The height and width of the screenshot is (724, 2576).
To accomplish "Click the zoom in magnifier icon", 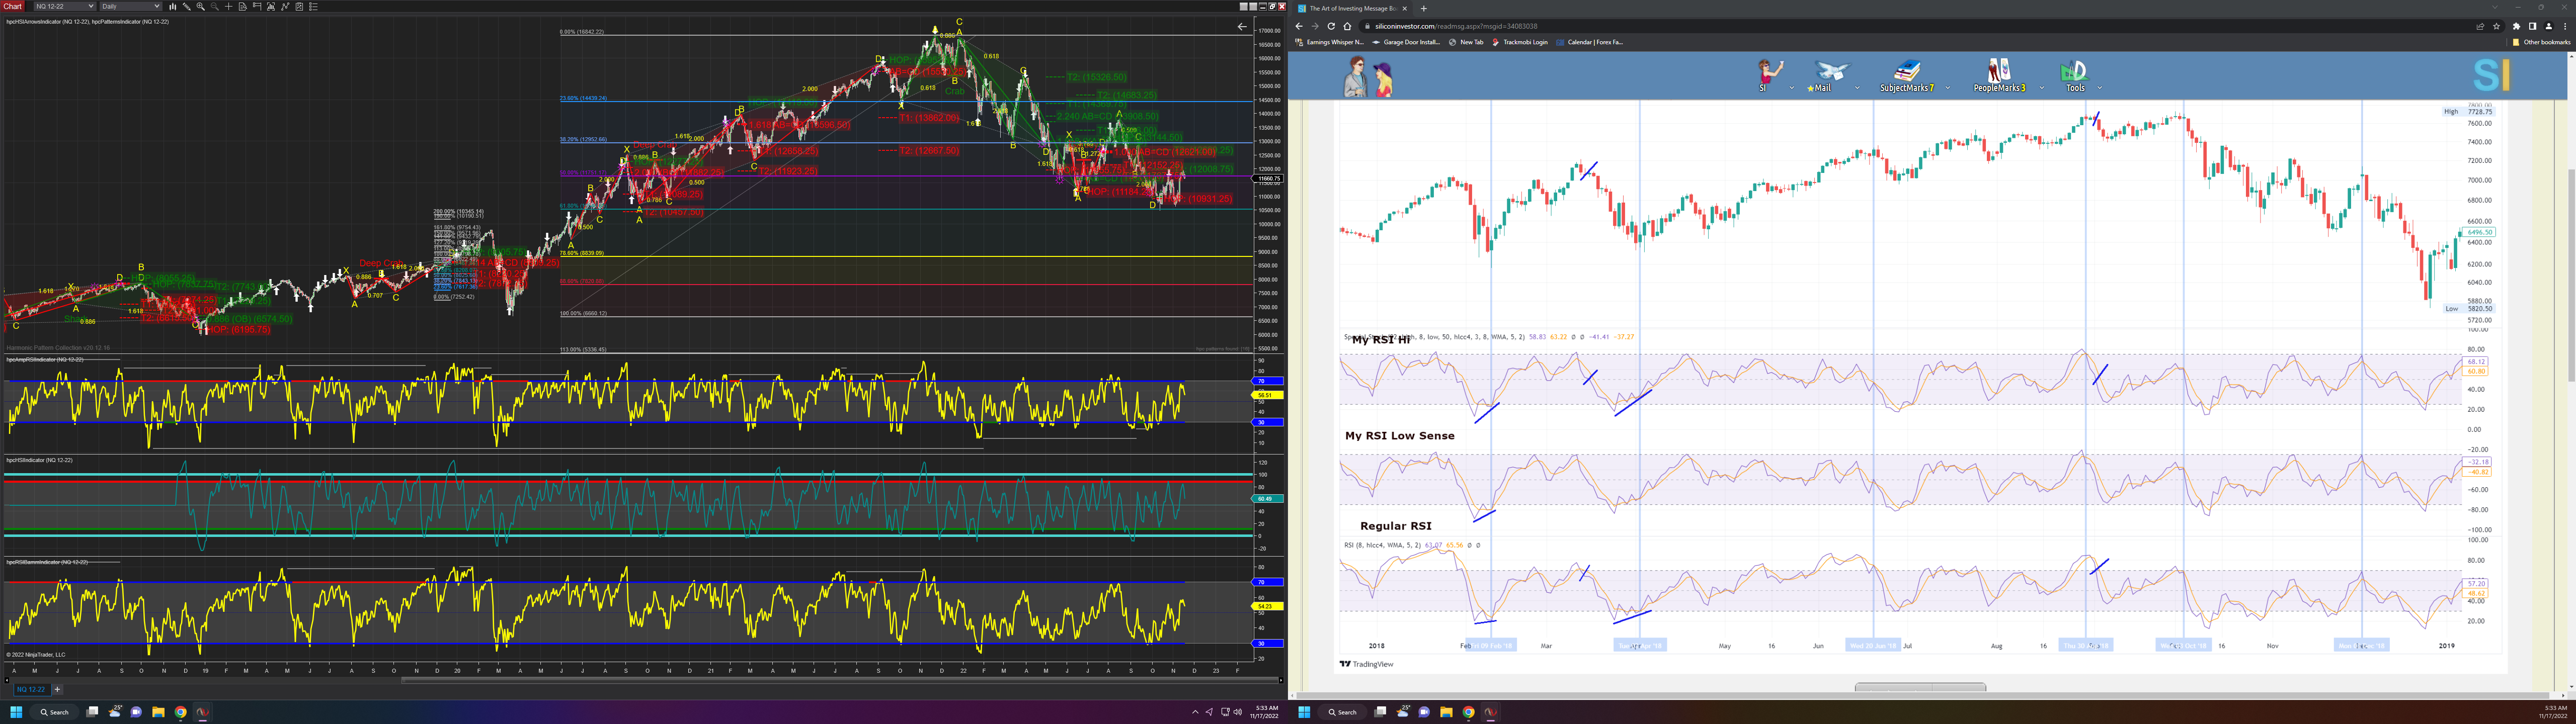I will (x=201, y=6).
